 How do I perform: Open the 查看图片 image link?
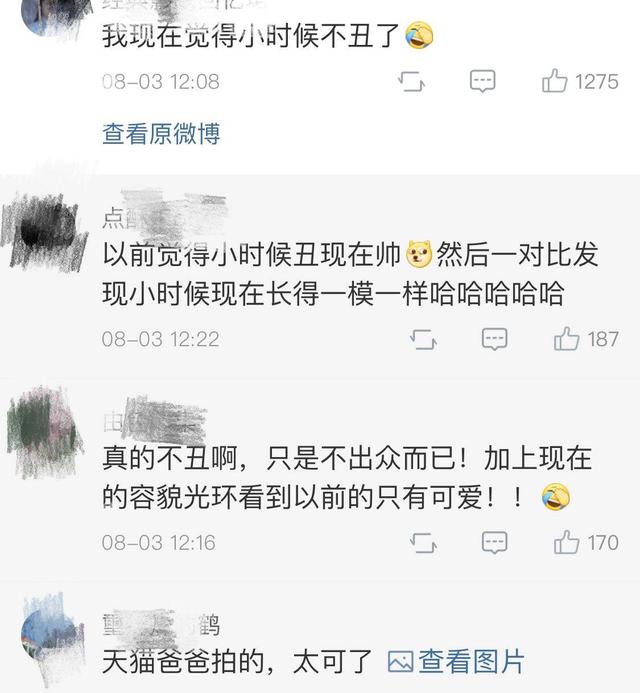coord(471,662)
